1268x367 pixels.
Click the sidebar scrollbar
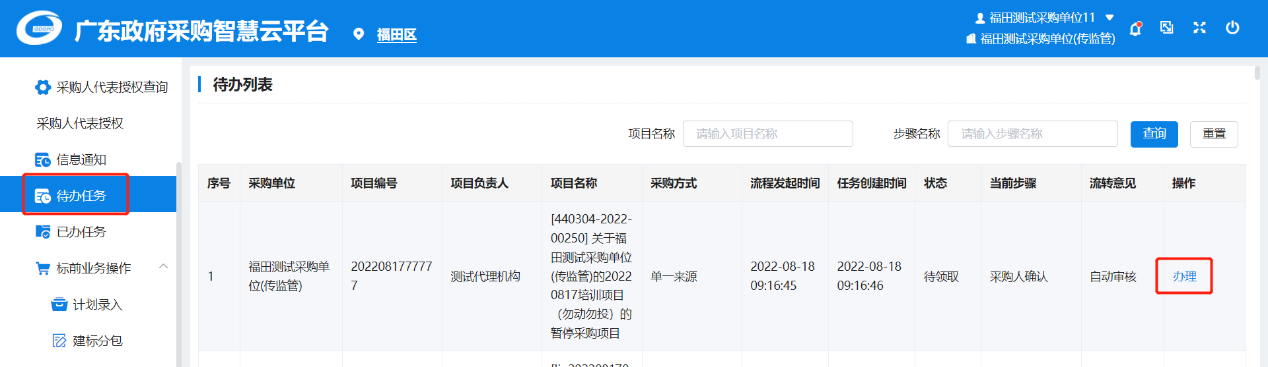click(179, 265)
